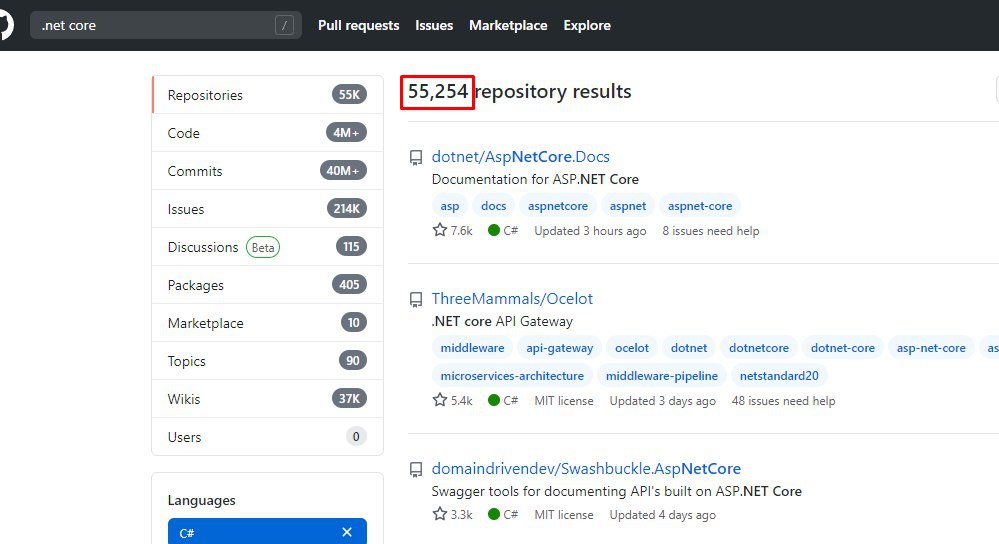Click the middleware topic tag
This screenshot has width=999, height=544.
(x=472, y=348)
